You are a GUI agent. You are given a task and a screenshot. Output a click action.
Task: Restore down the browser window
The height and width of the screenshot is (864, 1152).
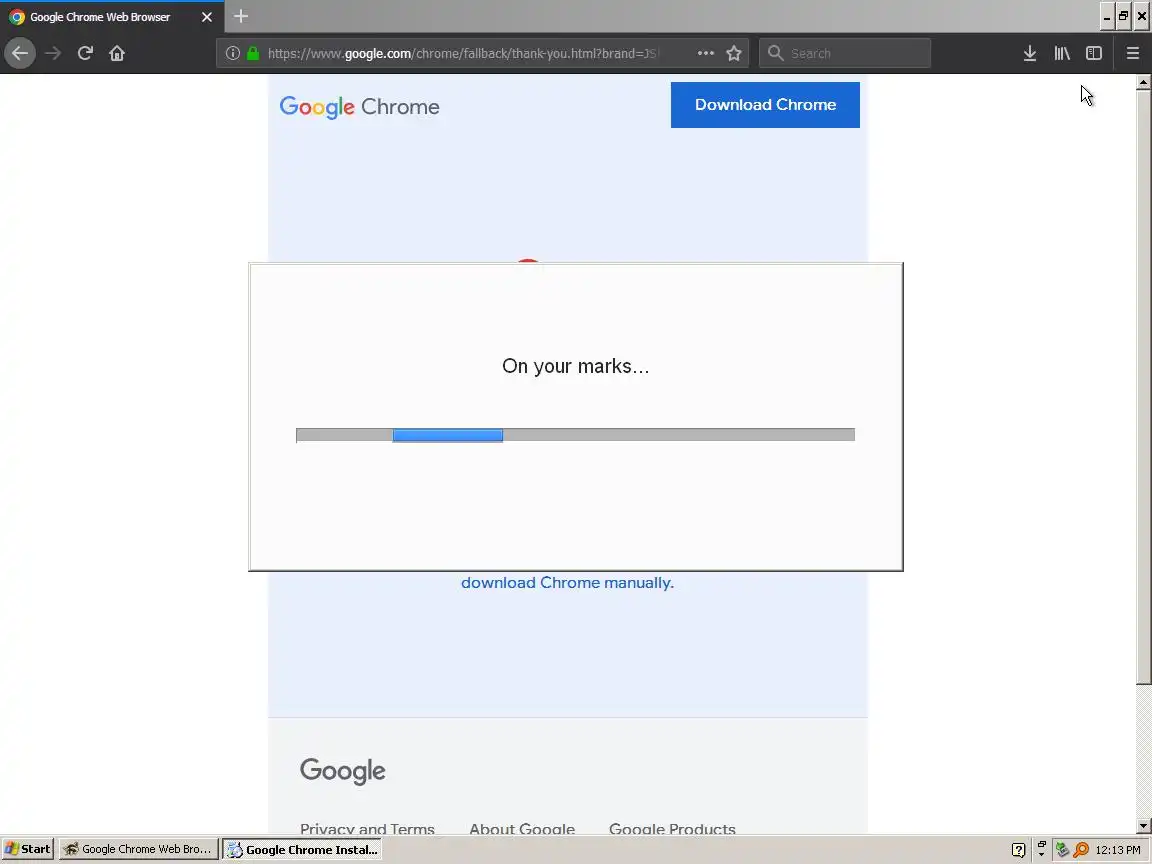tap(1123, 17)
